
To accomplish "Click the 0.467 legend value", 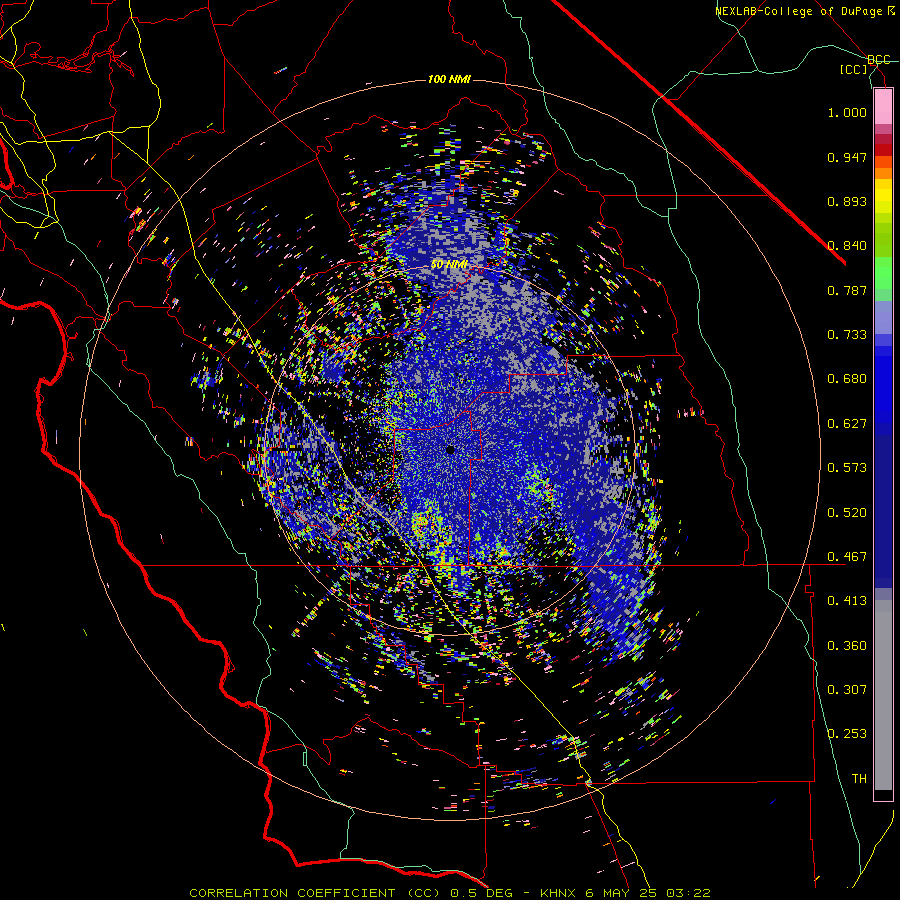I will coord(847,557).
